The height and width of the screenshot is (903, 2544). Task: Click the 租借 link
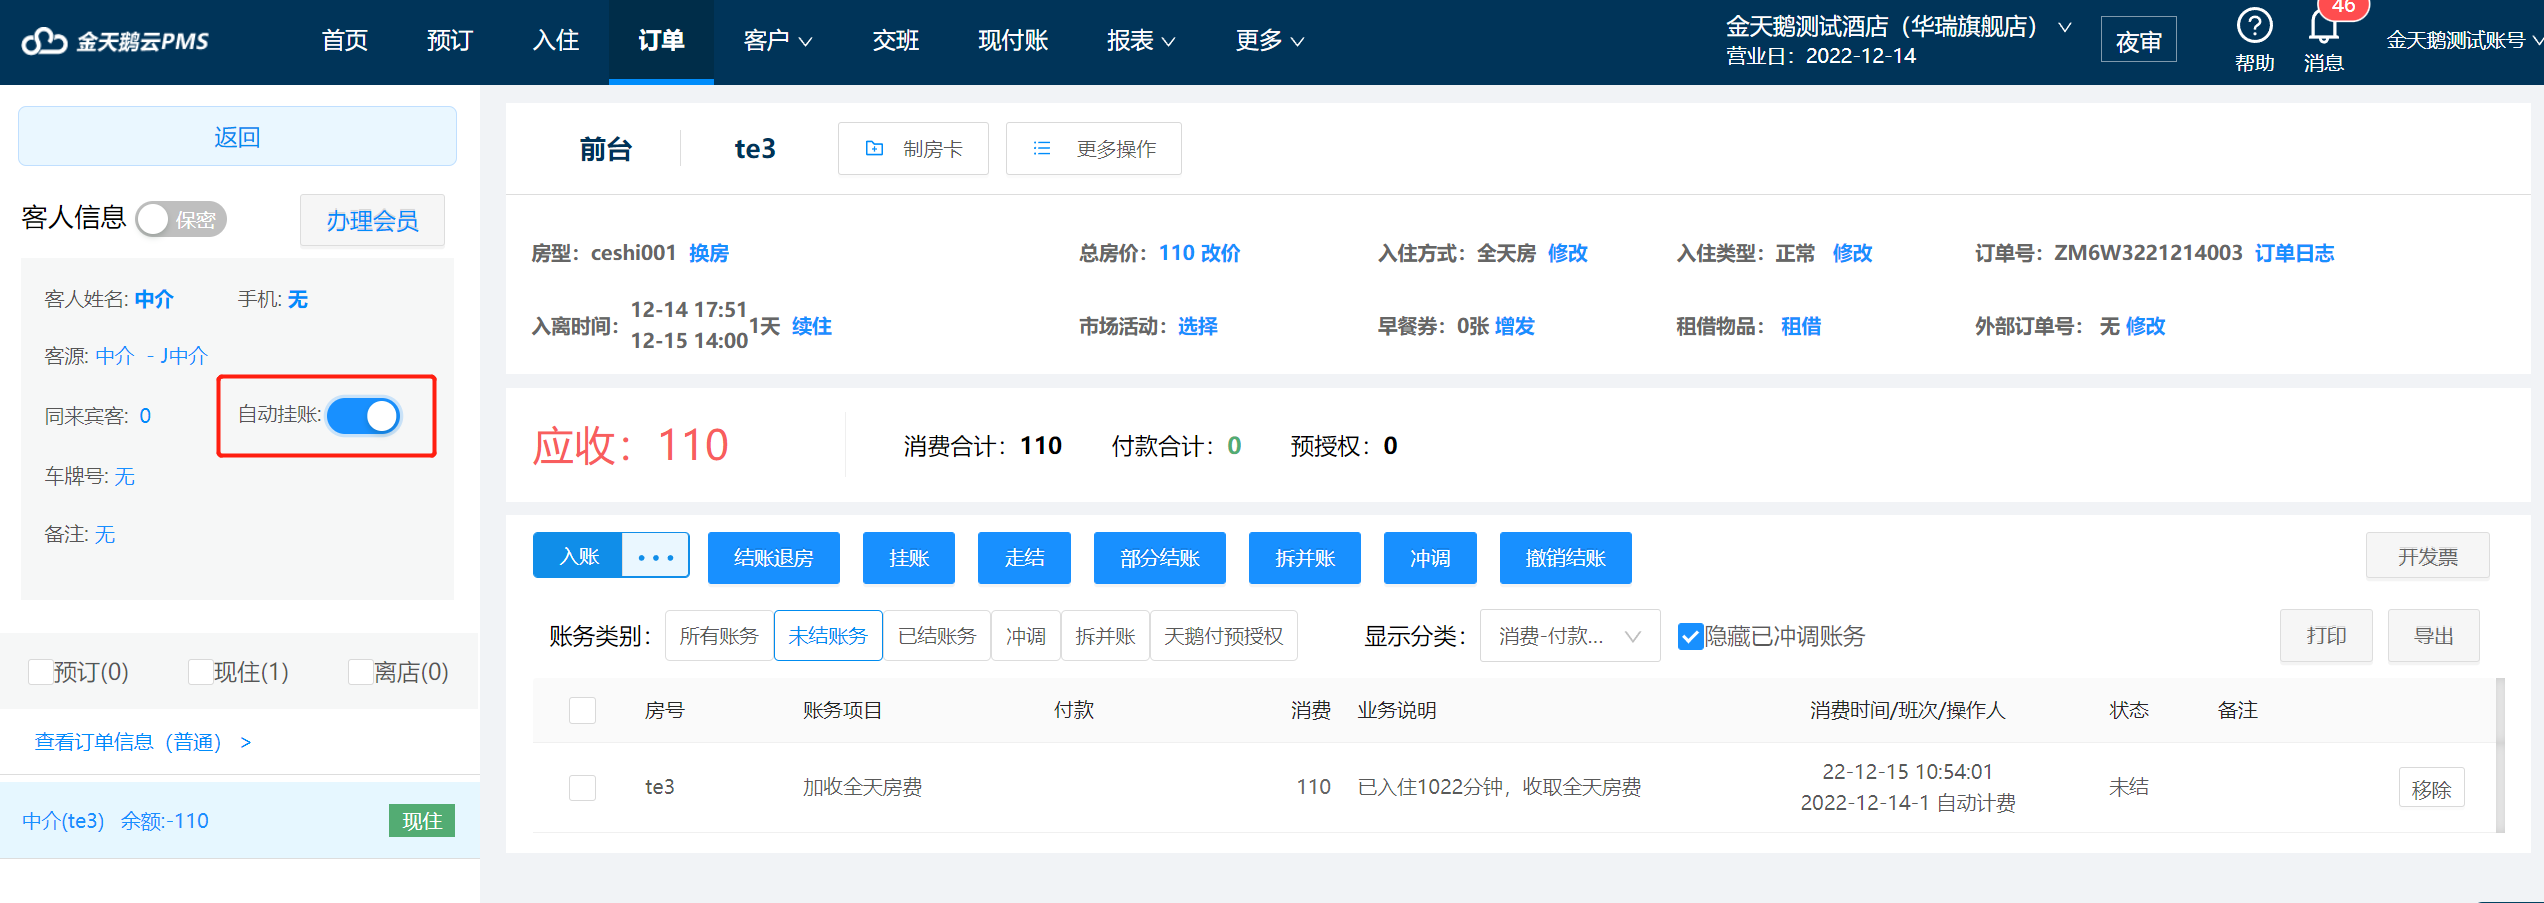tap(1801, 326)
